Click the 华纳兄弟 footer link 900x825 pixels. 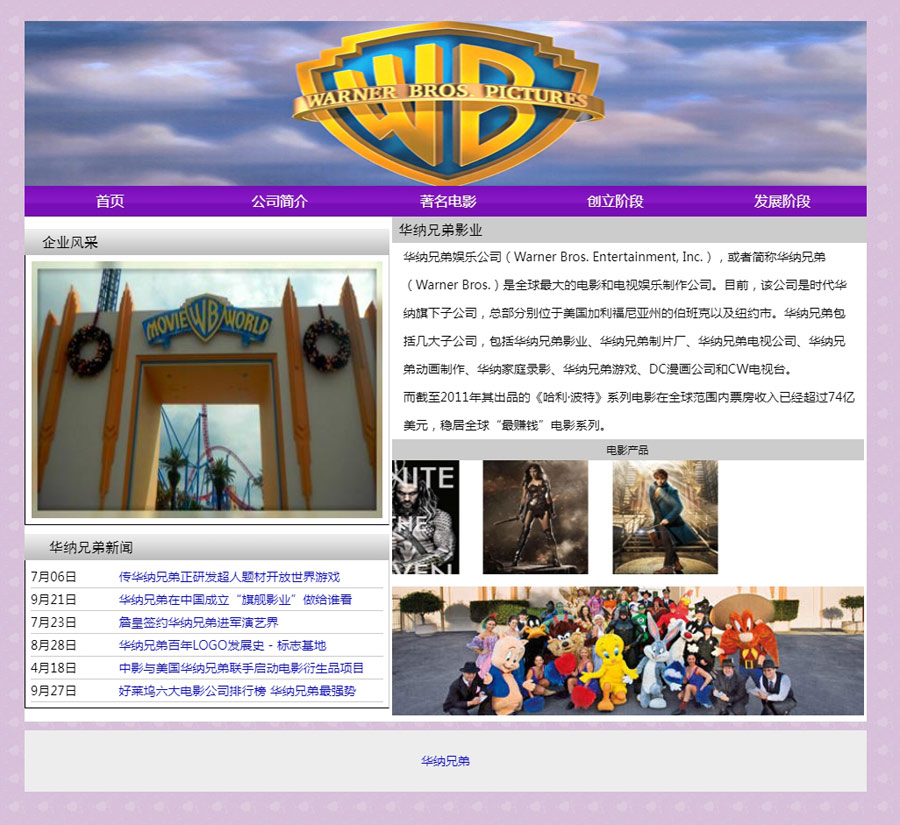(445, 761)
